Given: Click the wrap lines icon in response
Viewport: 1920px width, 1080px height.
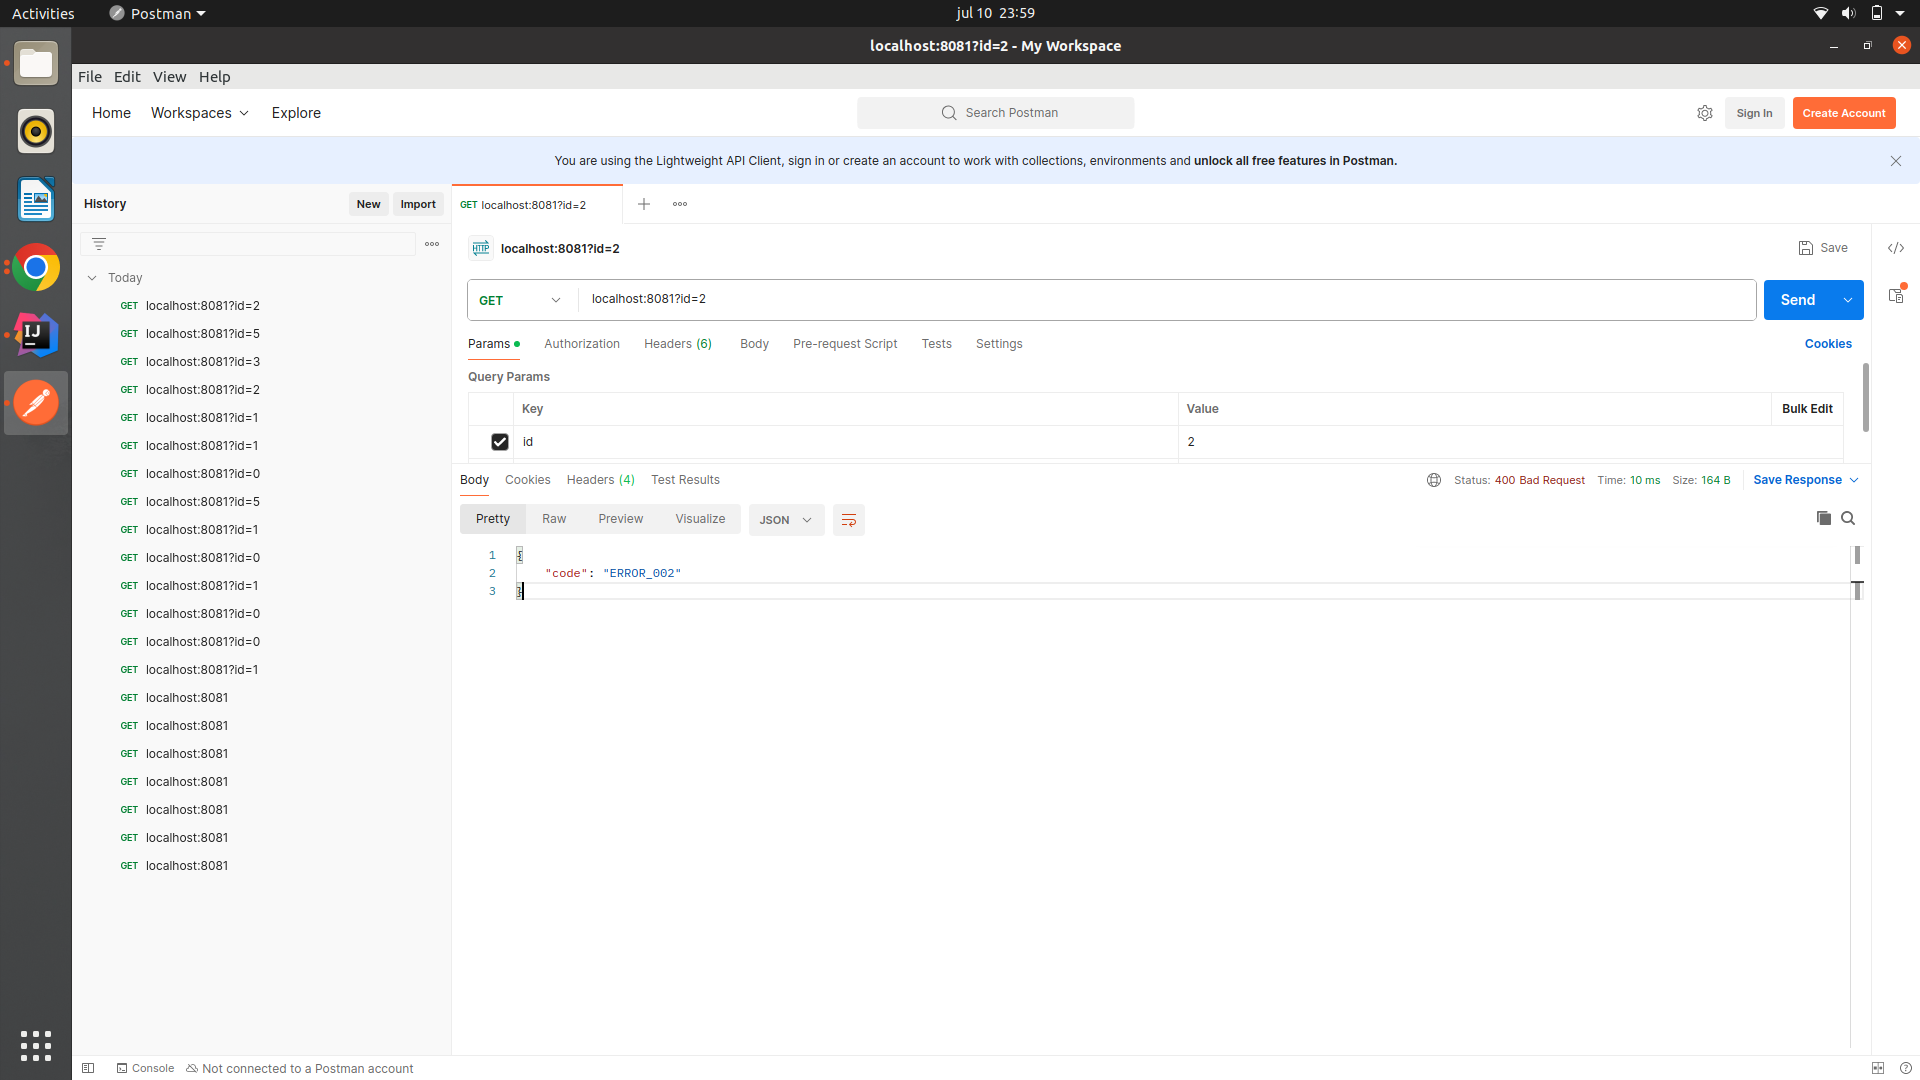Looking at the screenshot, I should pos(848,520).
